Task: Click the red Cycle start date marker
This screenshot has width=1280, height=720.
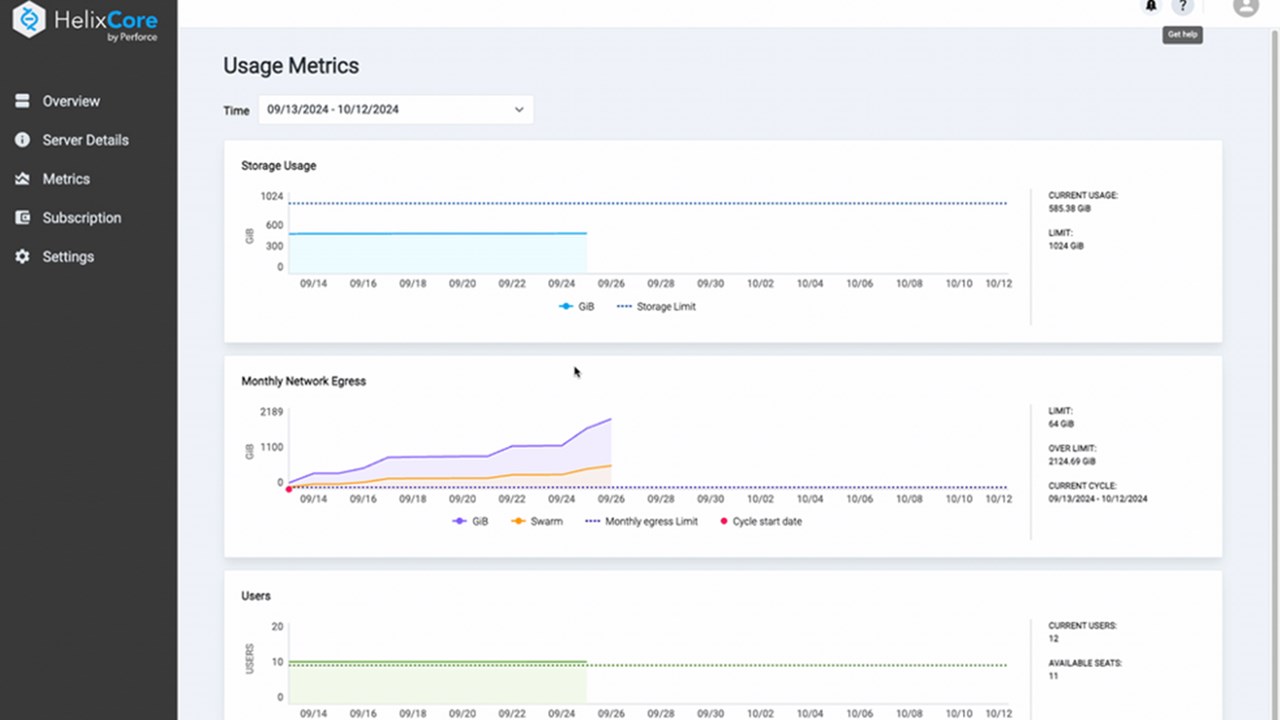Action: coord(289,489)
